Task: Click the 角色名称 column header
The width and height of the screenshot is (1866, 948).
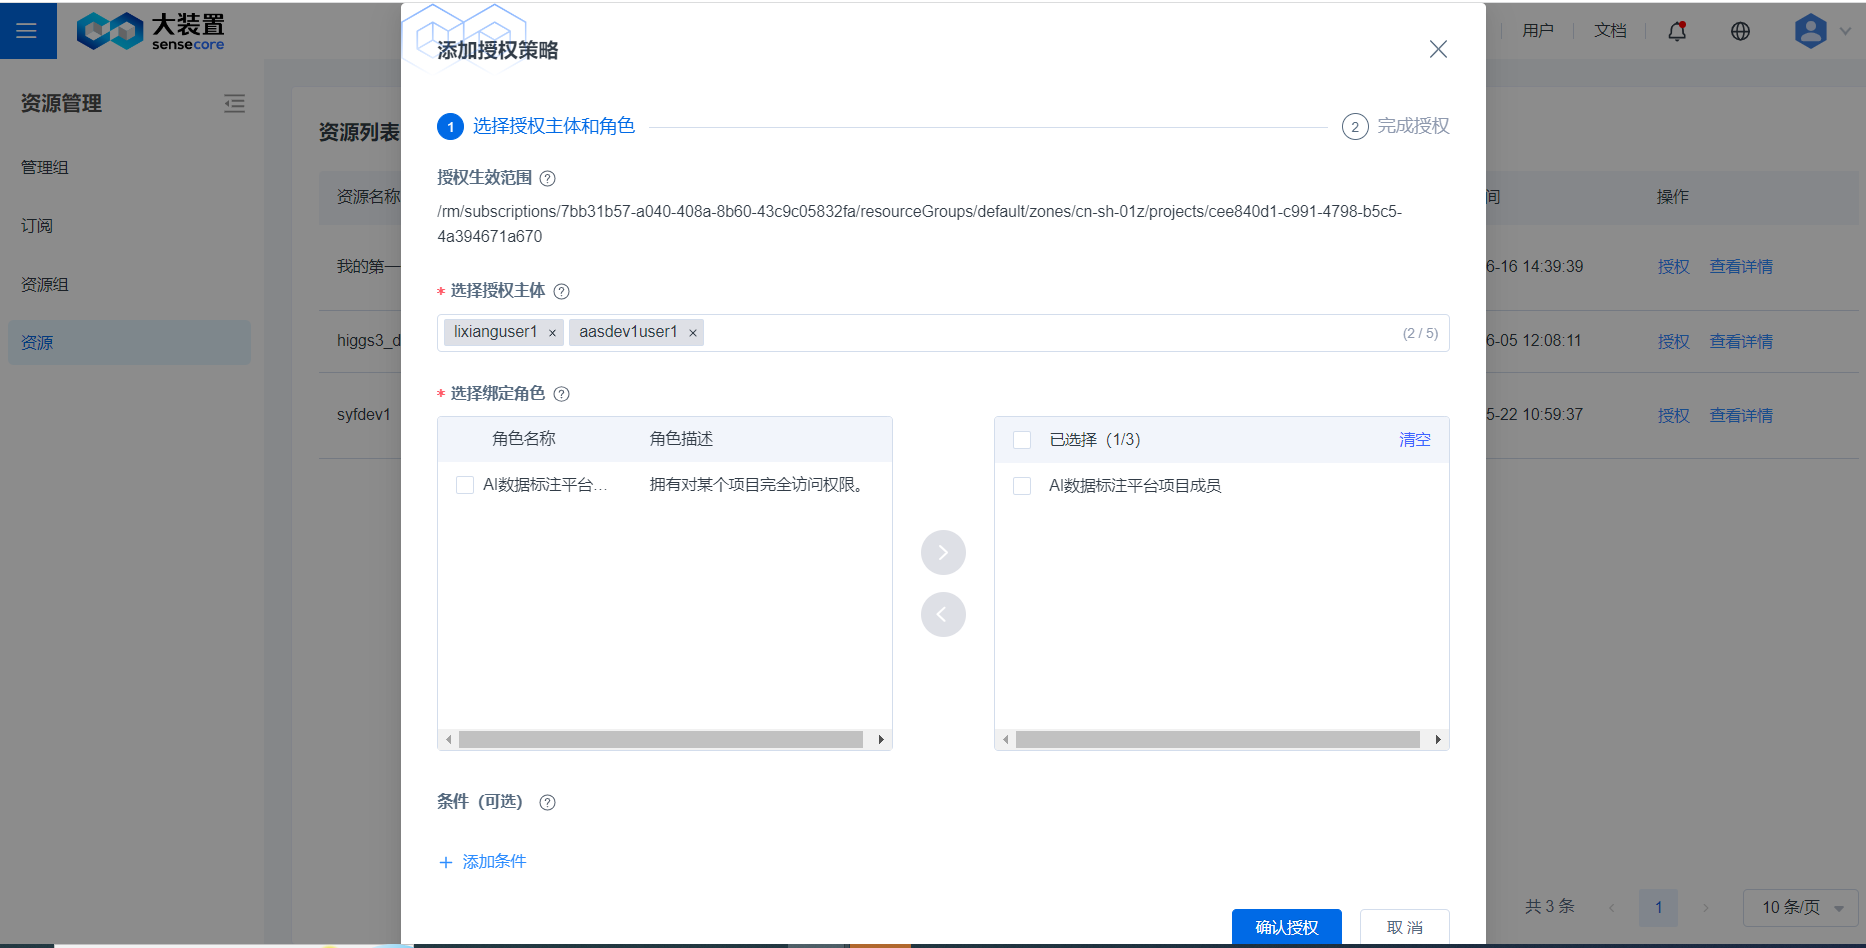Action: click(x=524, y=439)
